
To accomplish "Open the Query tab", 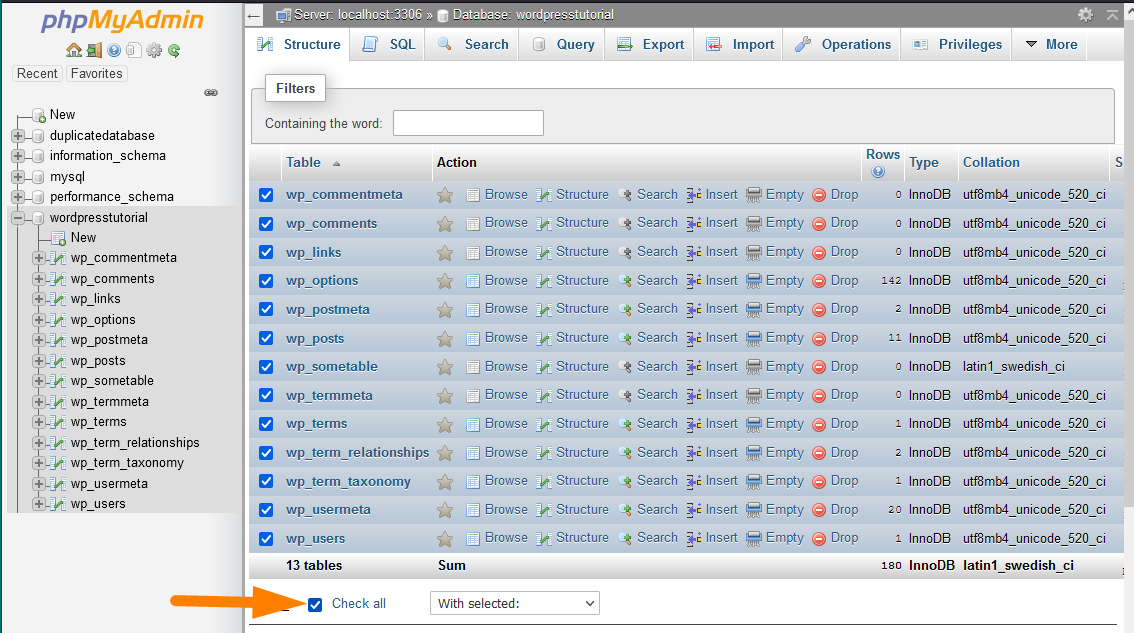I will click(563, 44).
